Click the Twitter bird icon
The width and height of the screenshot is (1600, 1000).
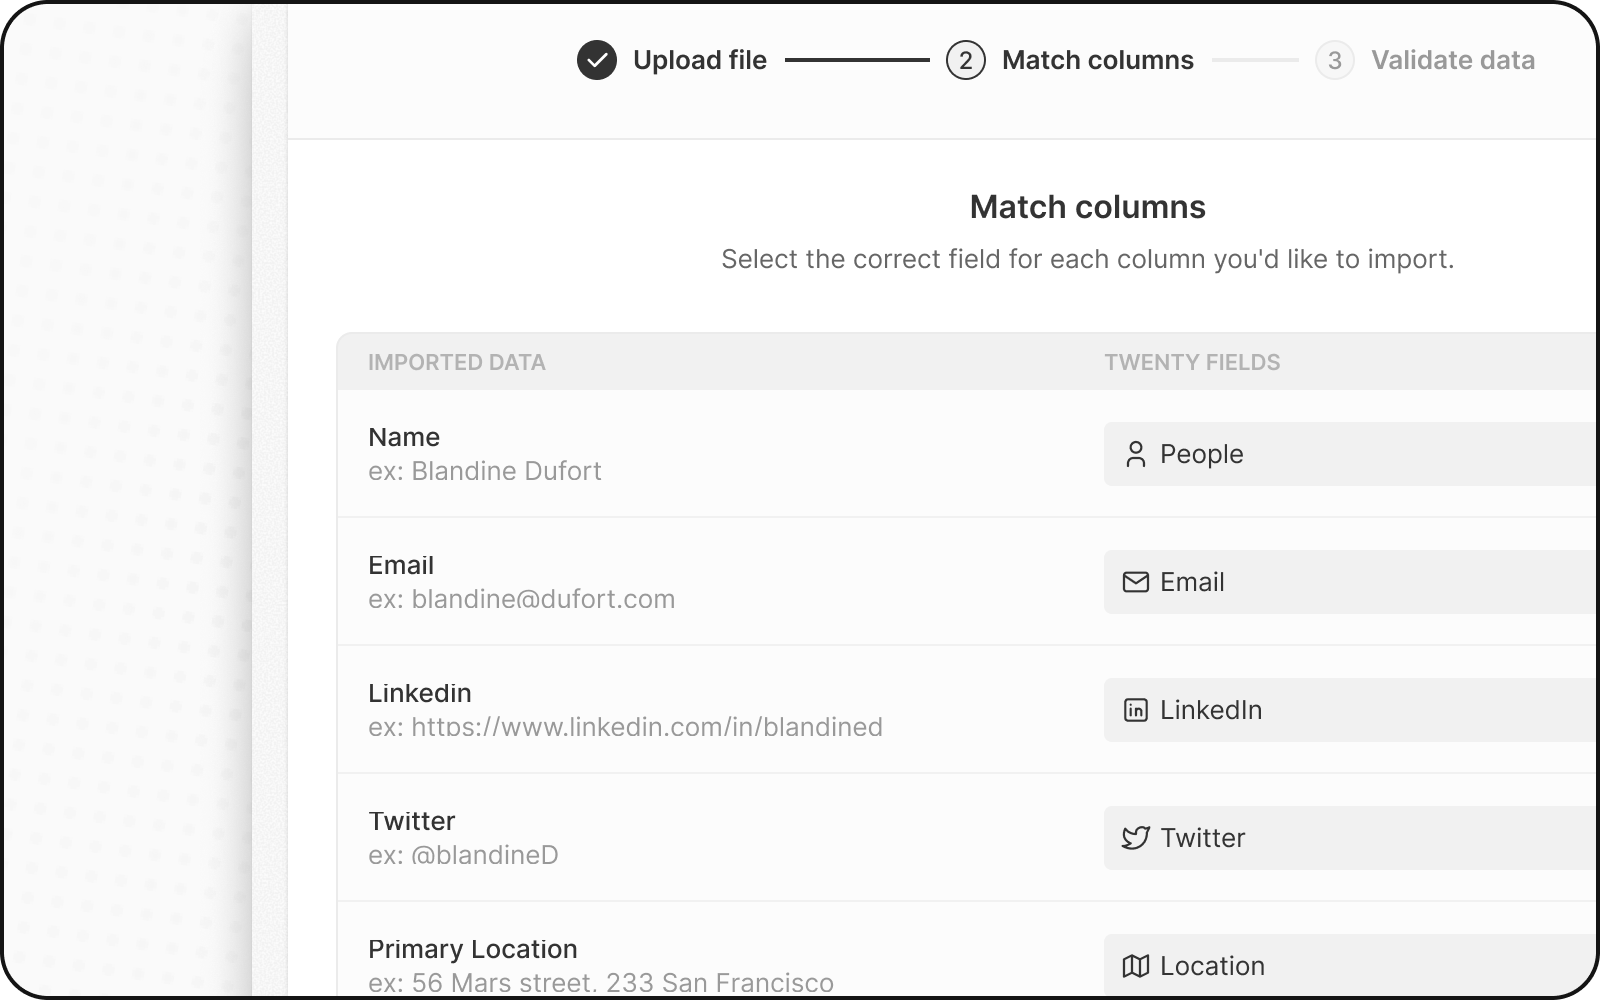1135,838
